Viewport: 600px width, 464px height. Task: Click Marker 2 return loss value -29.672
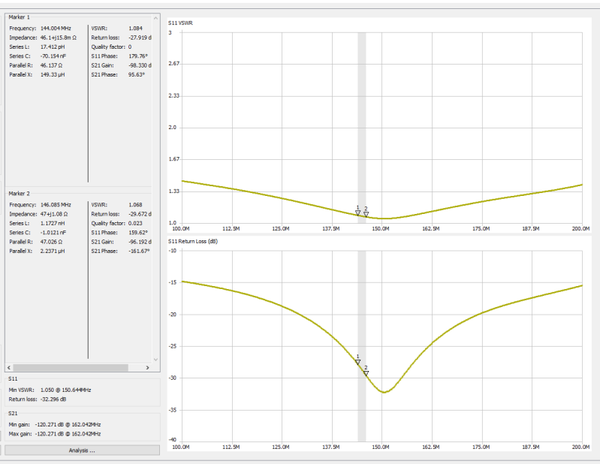140,214
